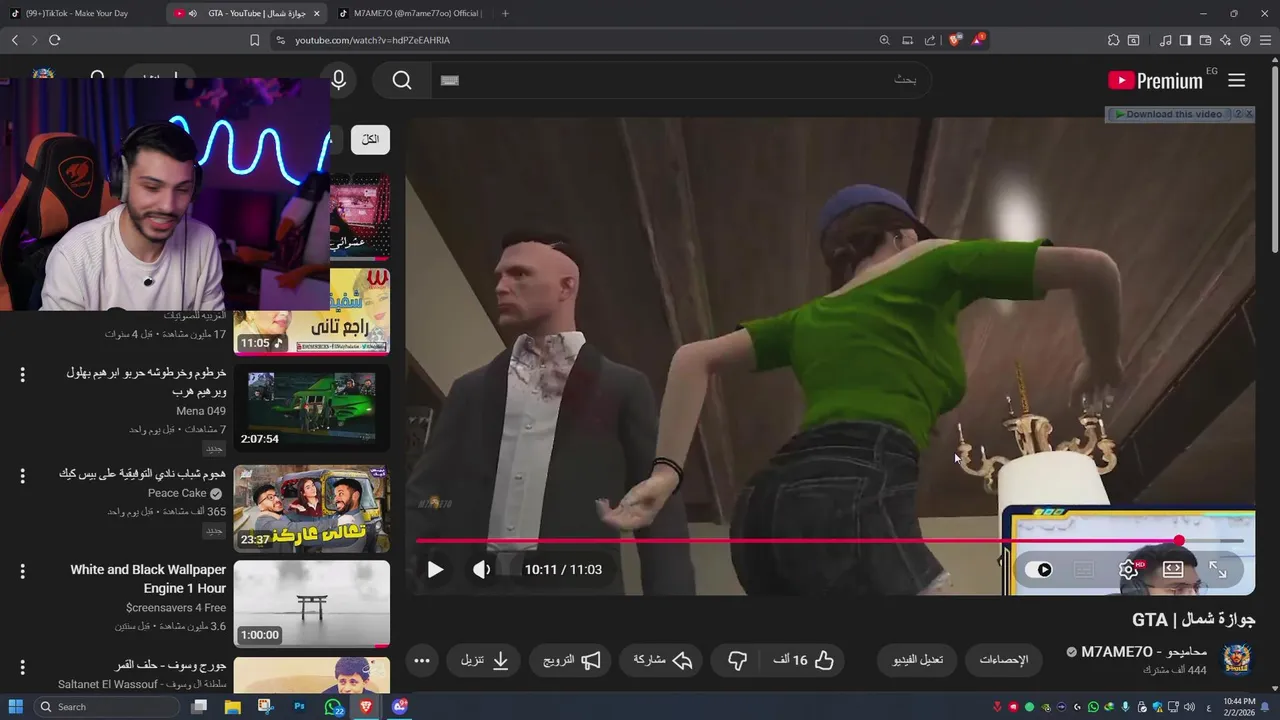Open options menu for Wallpaper Engine video
The height and width of the screenshot is (720, 1280).
tap(22, 571)
